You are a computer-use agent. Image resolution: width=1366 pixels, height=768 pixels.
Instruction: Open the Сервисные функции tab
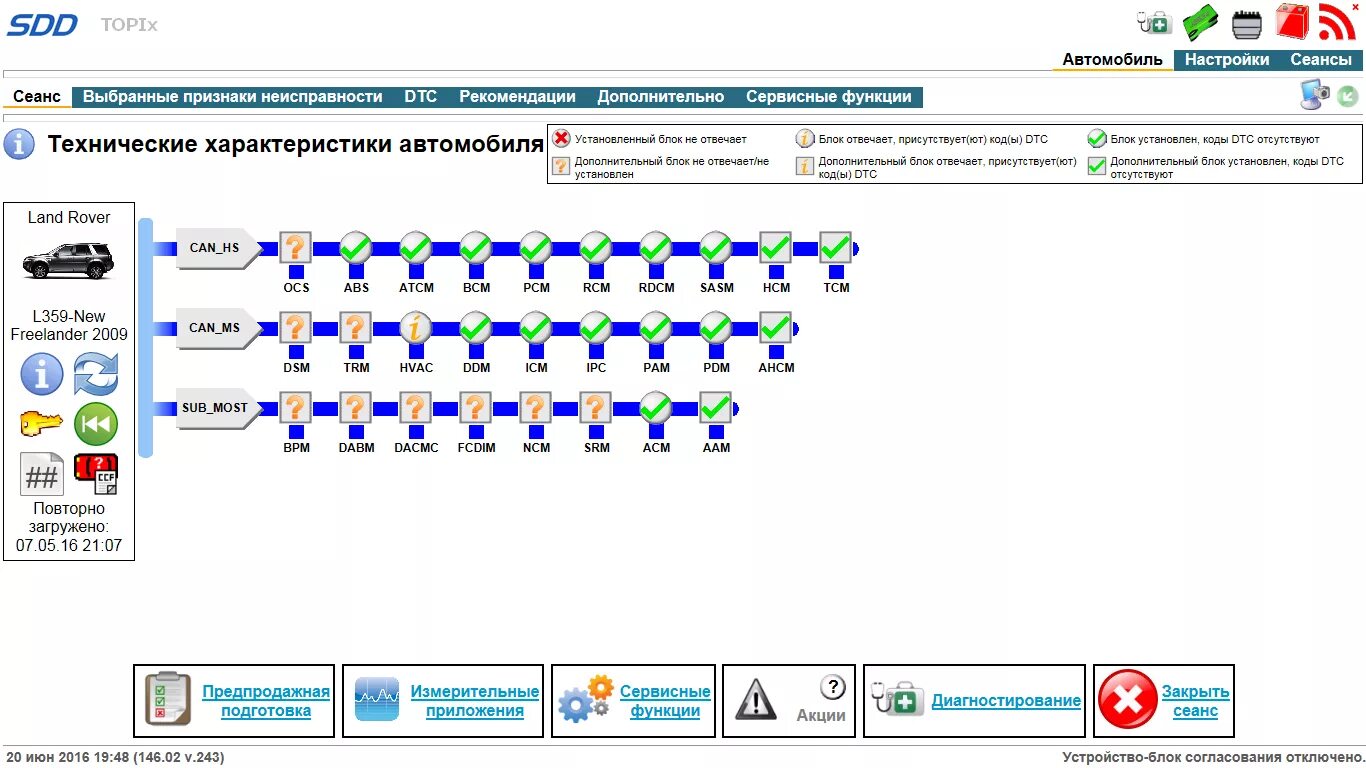click(x=829, y=97)
